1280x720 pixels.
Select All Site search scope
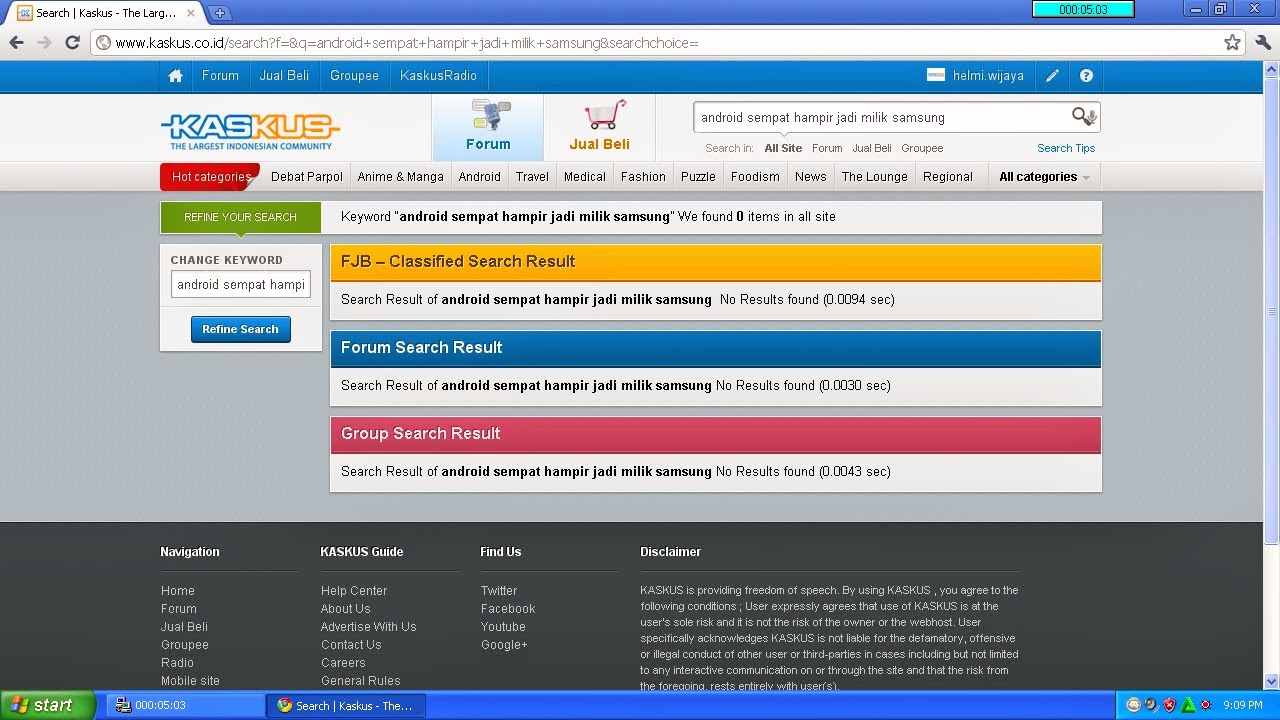click(783, 148)
